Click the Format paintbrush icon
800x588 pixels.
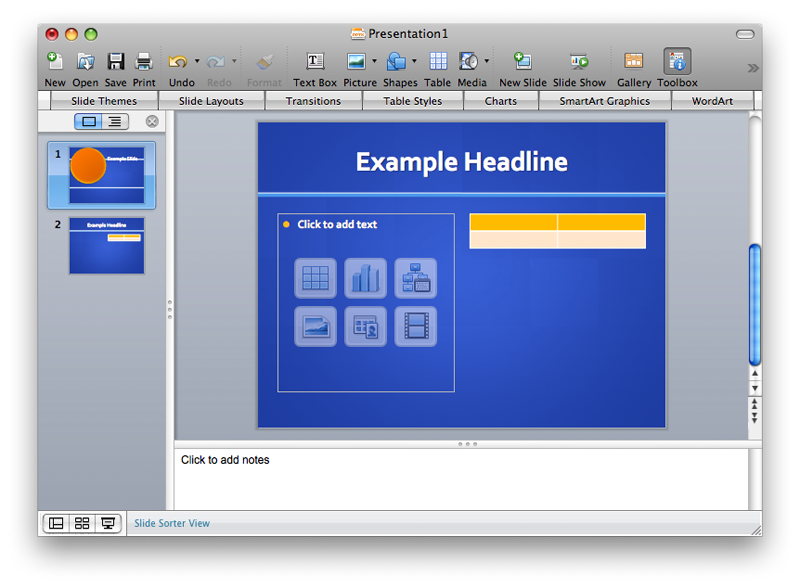pos(264,62)
